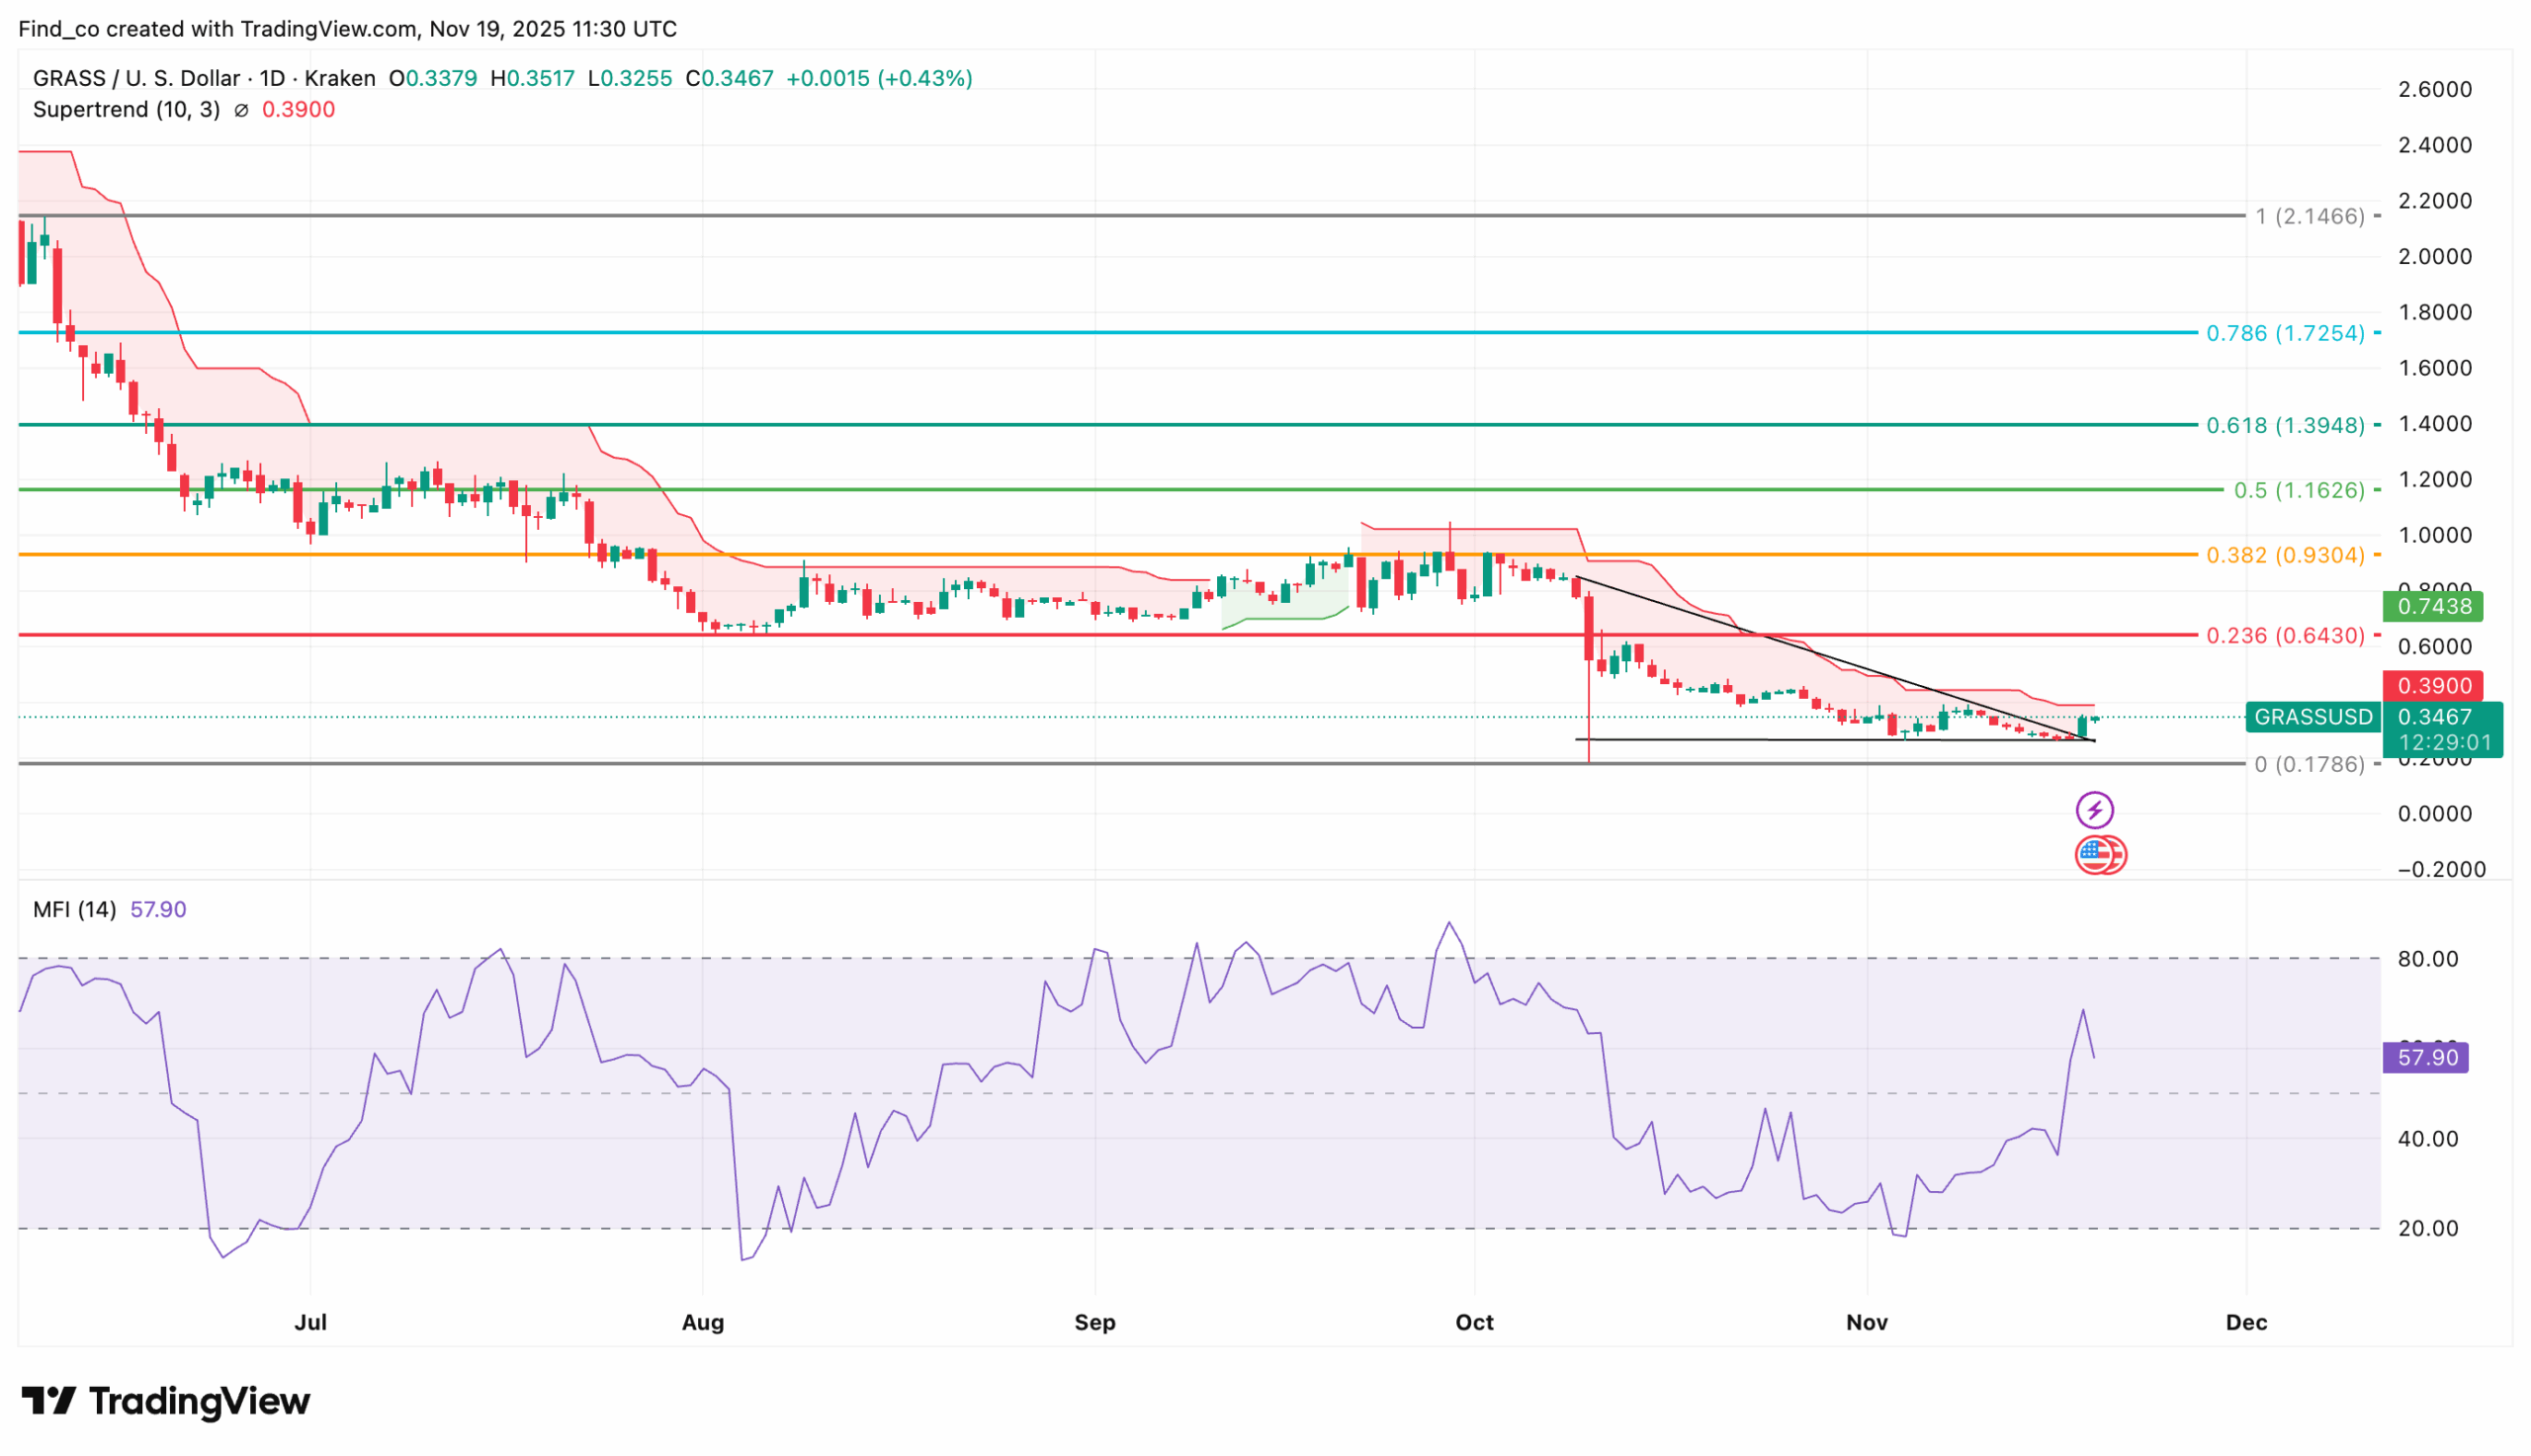Click the GRASS / U. S. Dollar symbol title
Screen dimensions: 2531x1456
[136, 79]
